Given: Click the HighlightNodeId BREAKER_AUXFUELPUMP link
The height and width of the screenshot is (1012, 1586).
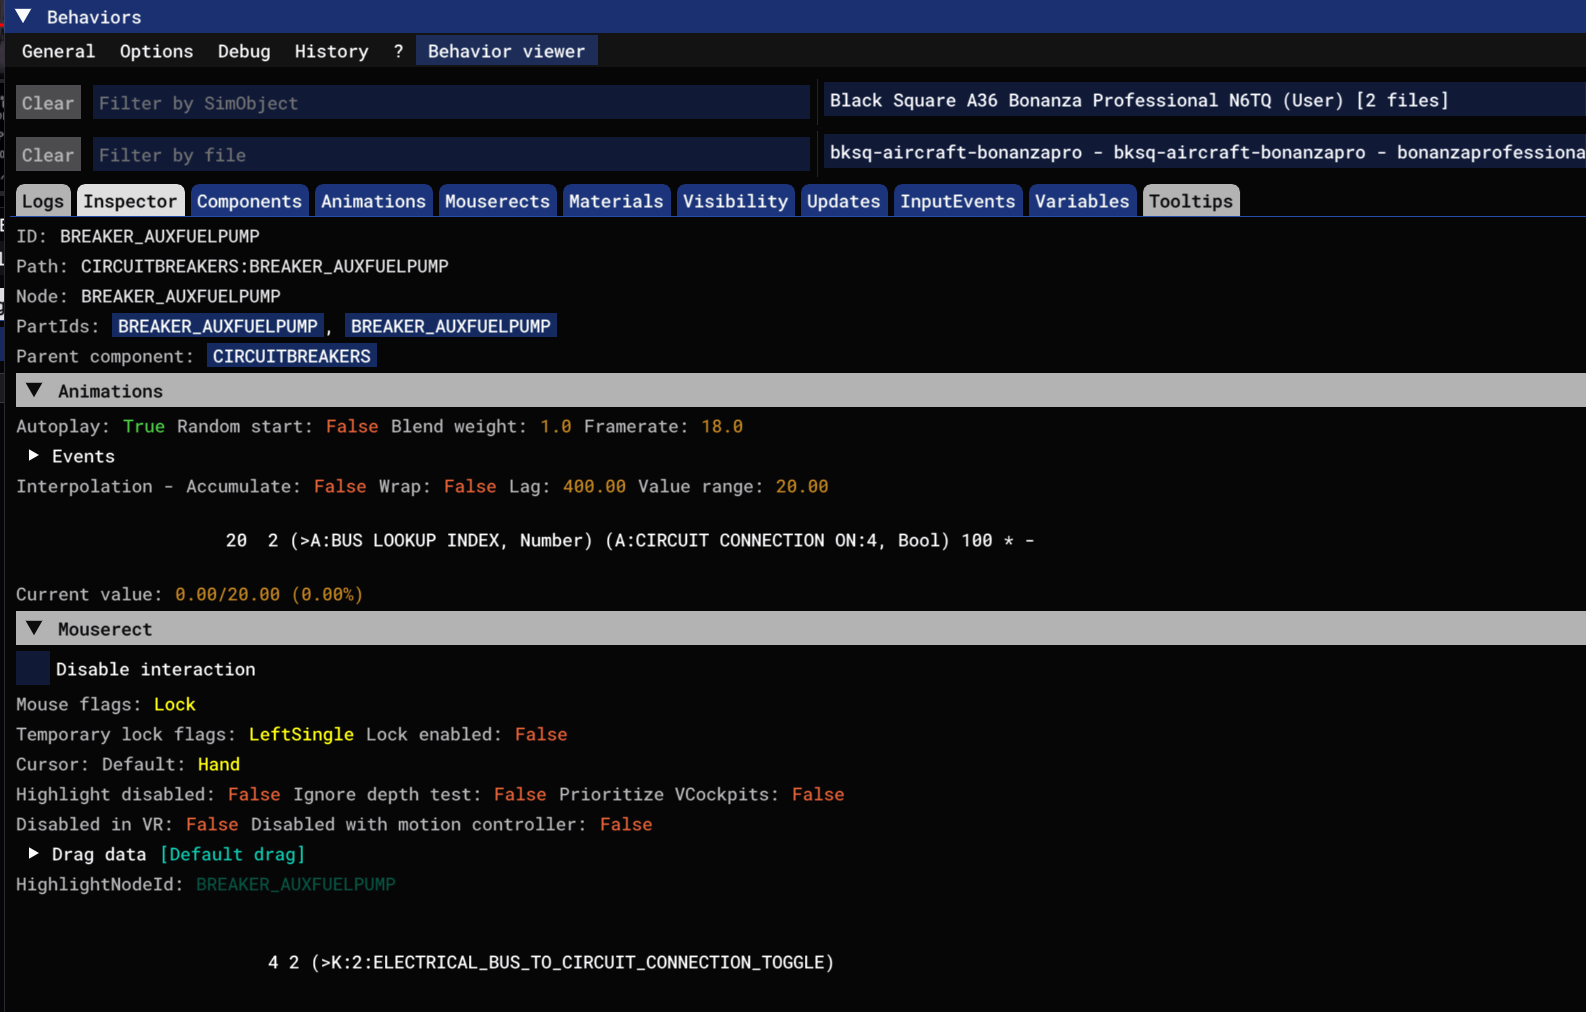Looking at the screenshot, I should tap(295, 884).
